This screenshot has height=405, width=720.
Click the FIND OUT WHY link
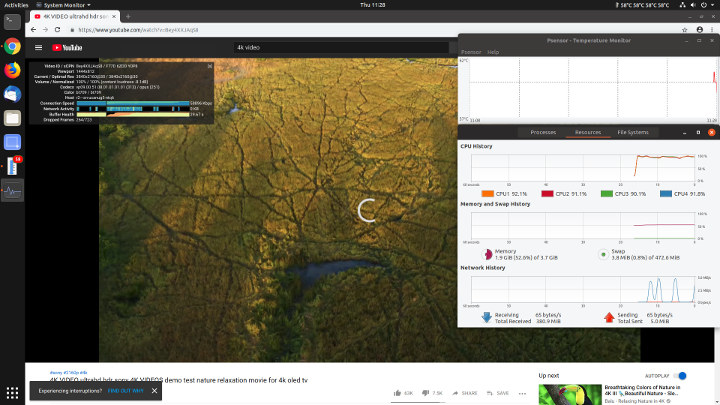pos(126,391)
